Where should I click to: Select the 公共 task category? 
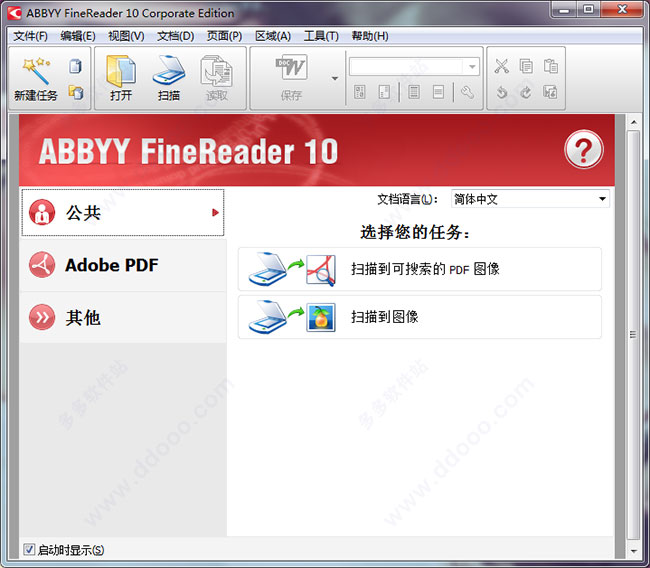[x=123, y=213]
